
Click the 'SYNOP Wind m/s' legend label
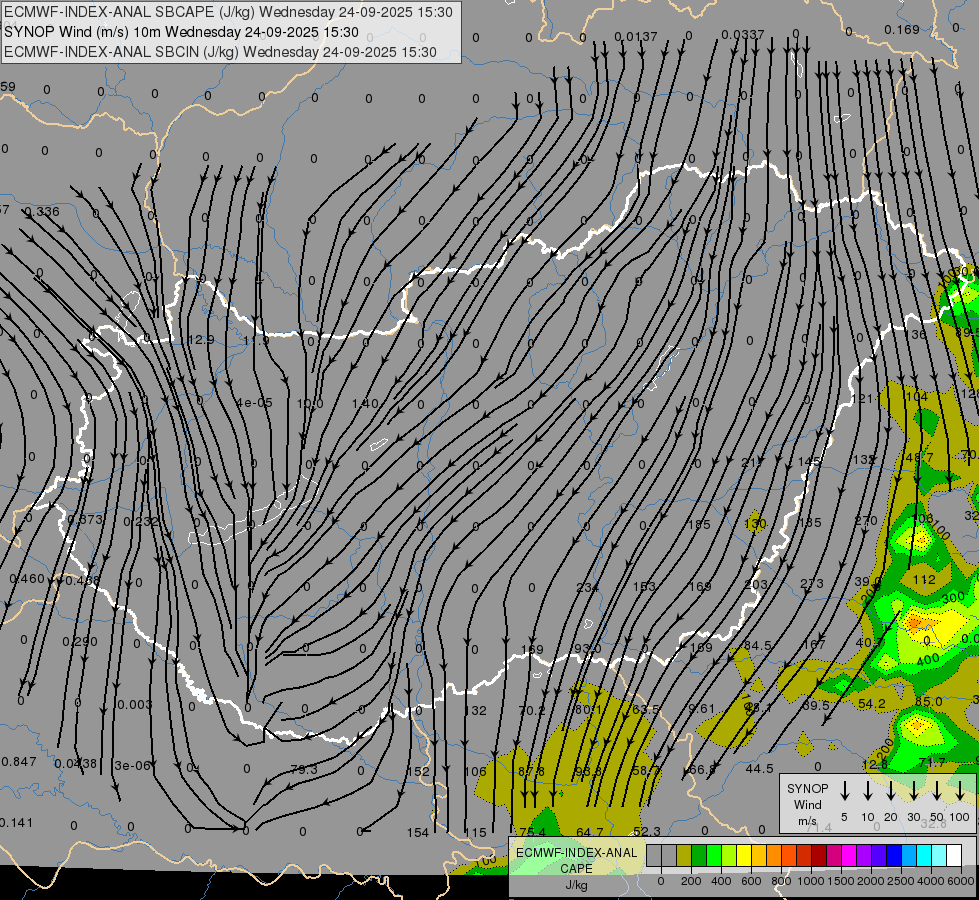pyautogui.click(x=807, y=804)
